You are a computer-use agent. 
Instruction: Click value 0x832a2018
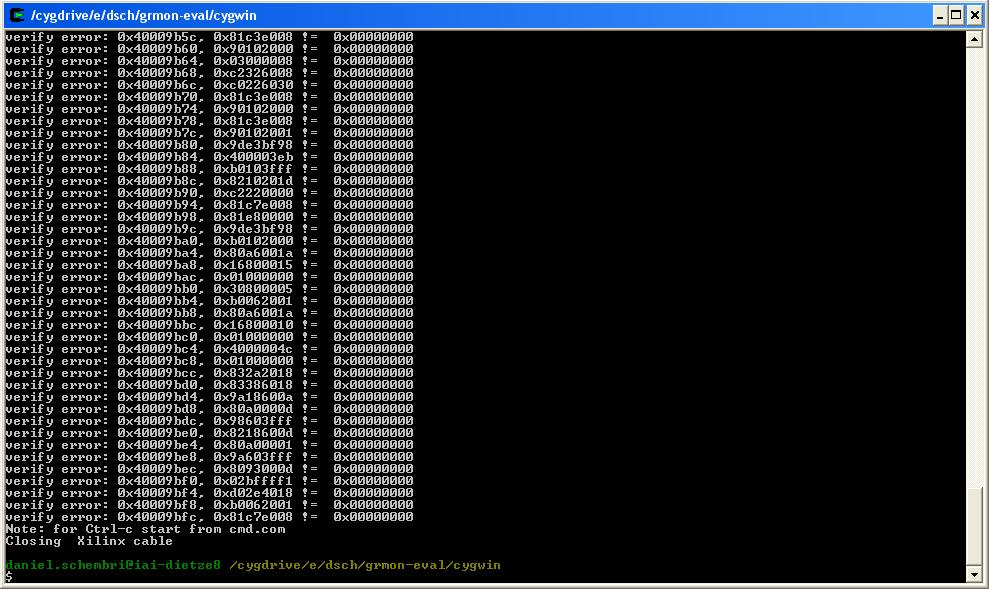point(254,373)
